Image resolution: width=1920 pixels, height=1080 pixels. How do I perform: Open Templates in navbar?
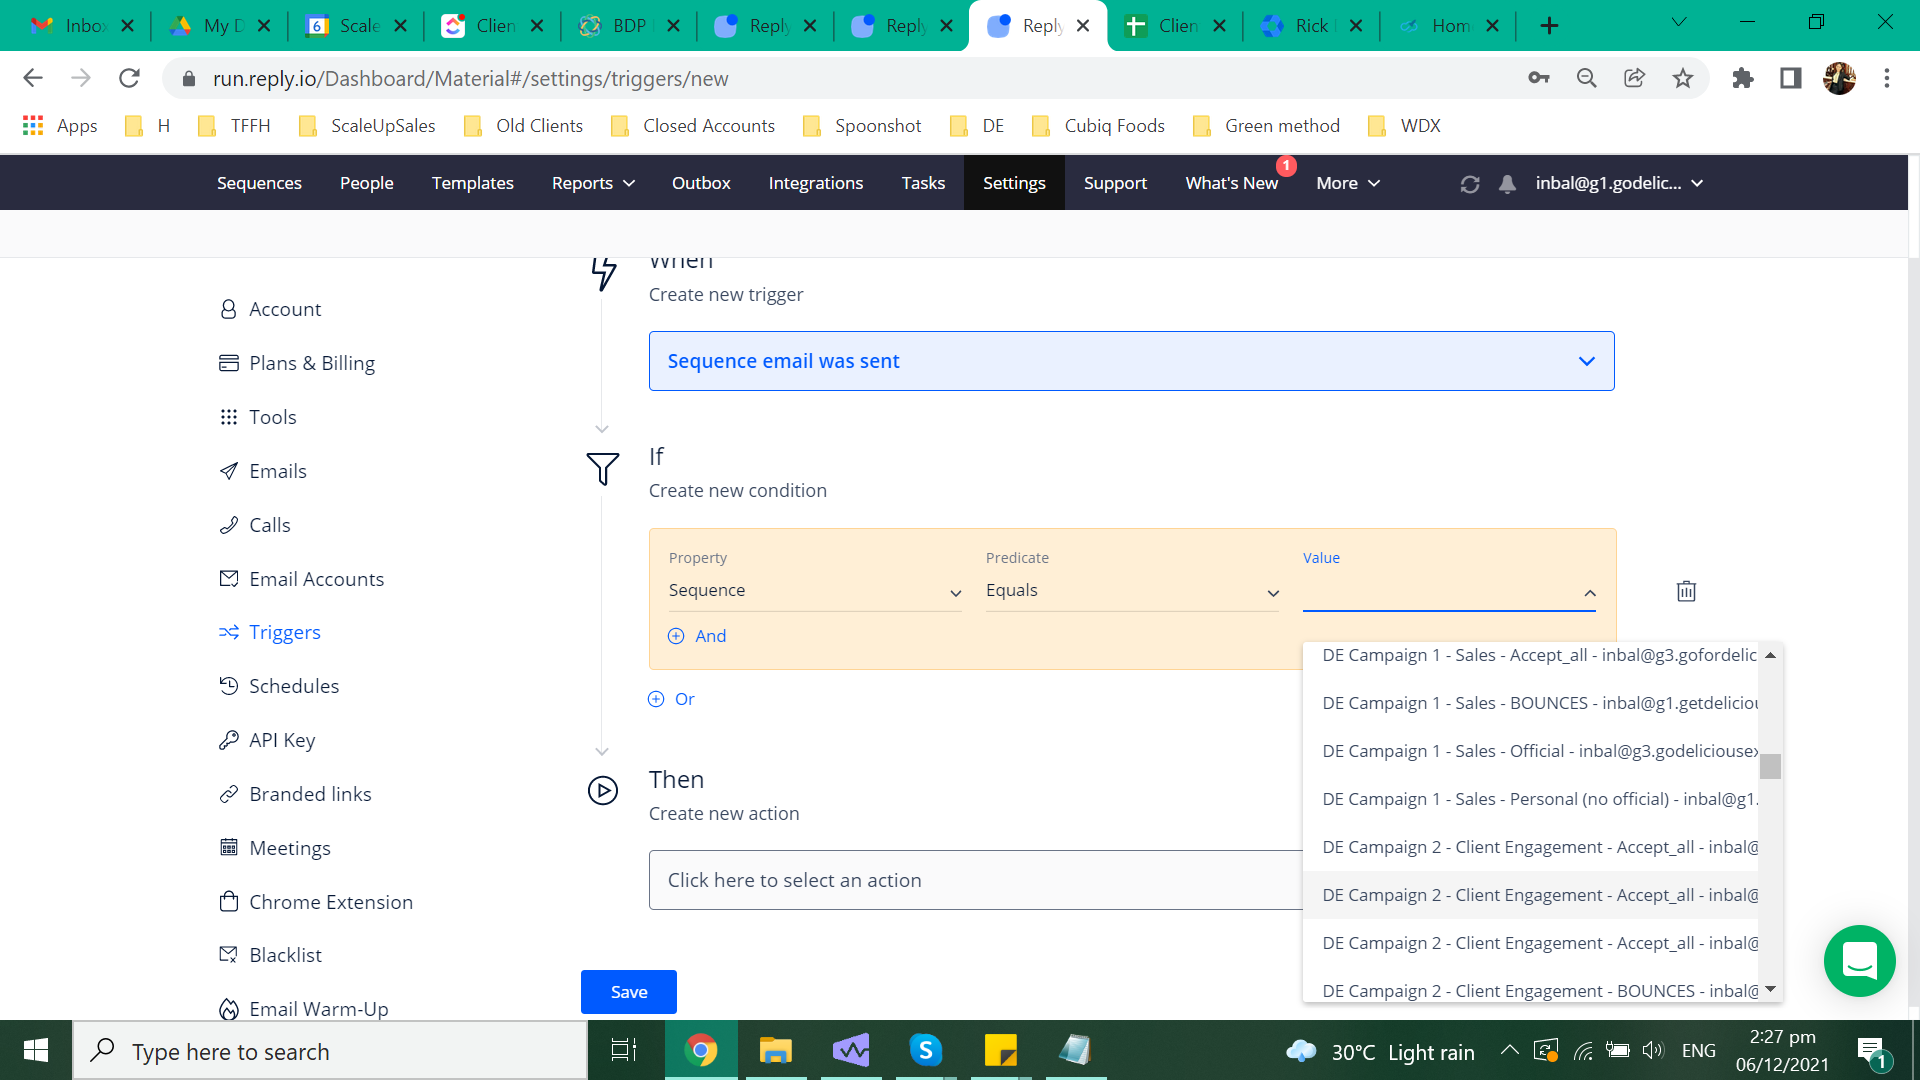click(472, 183)
